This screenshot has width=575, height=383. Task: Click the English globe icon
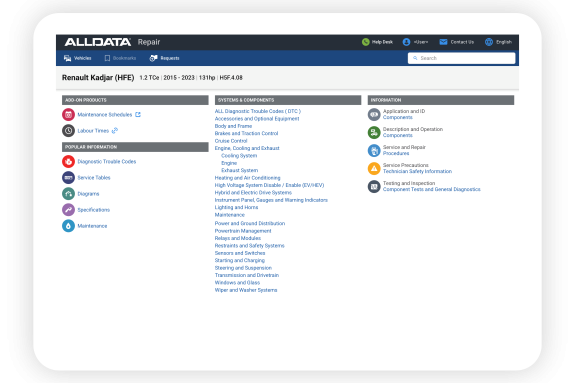click(489, 42)
